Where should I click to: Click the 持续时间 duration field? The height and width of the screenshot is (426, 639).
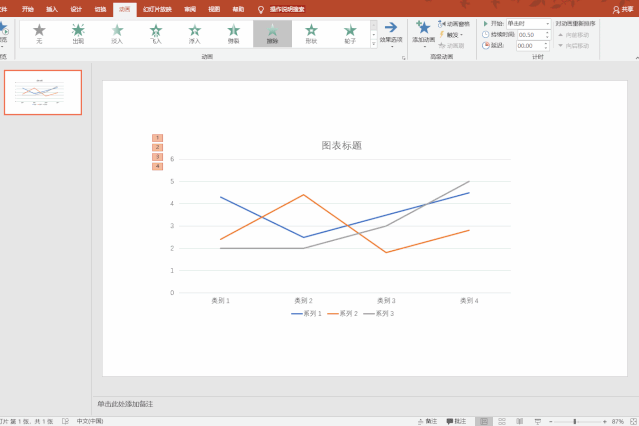click(x=531, y=35)
